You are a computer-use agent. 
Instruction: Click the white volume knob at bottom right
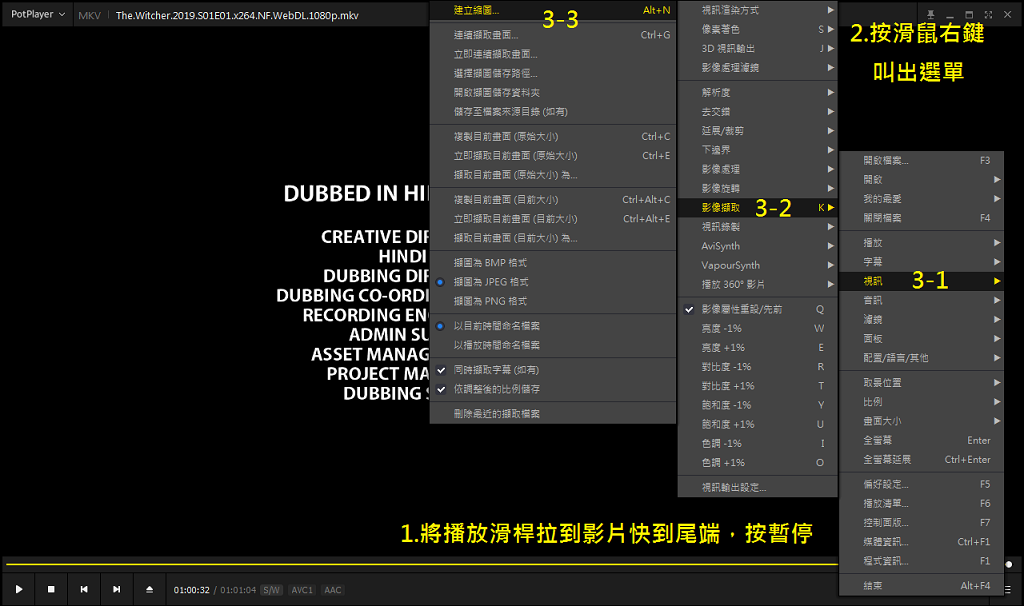(1009, 564)
